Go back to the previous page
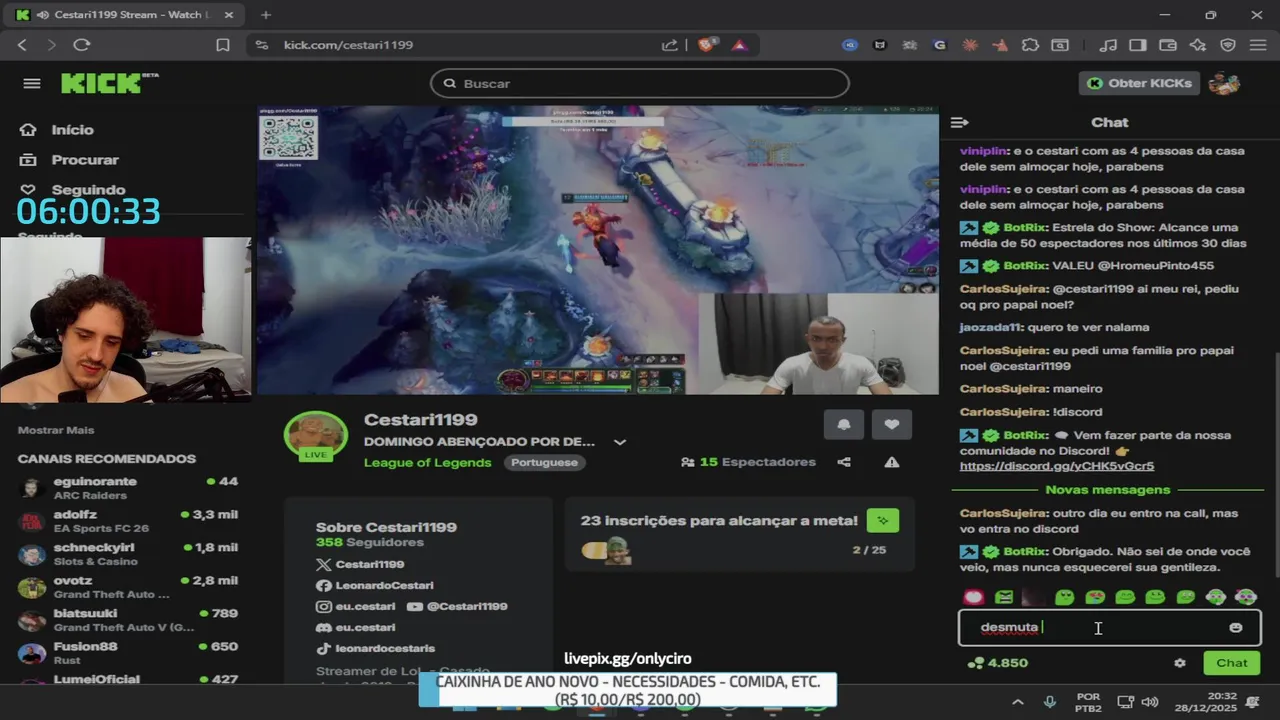Image resolution: width=1280 pixels, height=720 pixels. click(22, 45)
